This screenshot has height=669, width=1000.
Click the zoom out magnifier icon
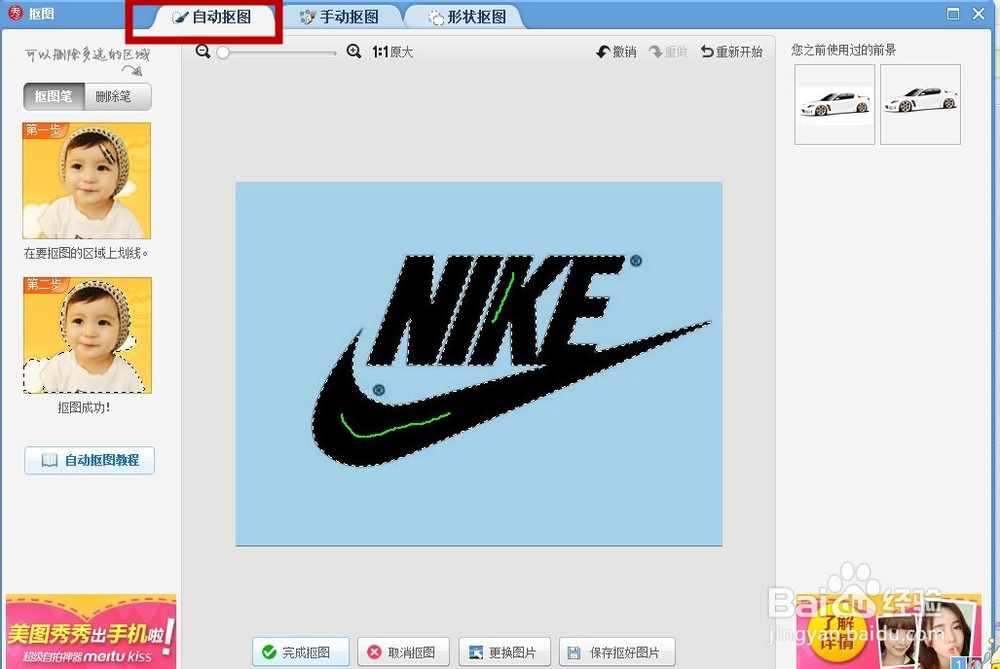tap(203, 52)
